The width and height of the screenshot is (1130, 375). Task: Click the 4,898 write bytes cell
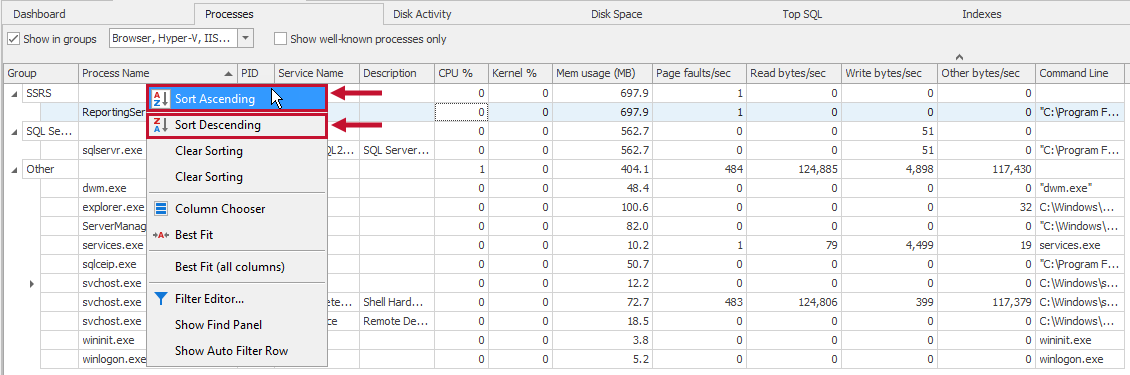pos(889,169)
